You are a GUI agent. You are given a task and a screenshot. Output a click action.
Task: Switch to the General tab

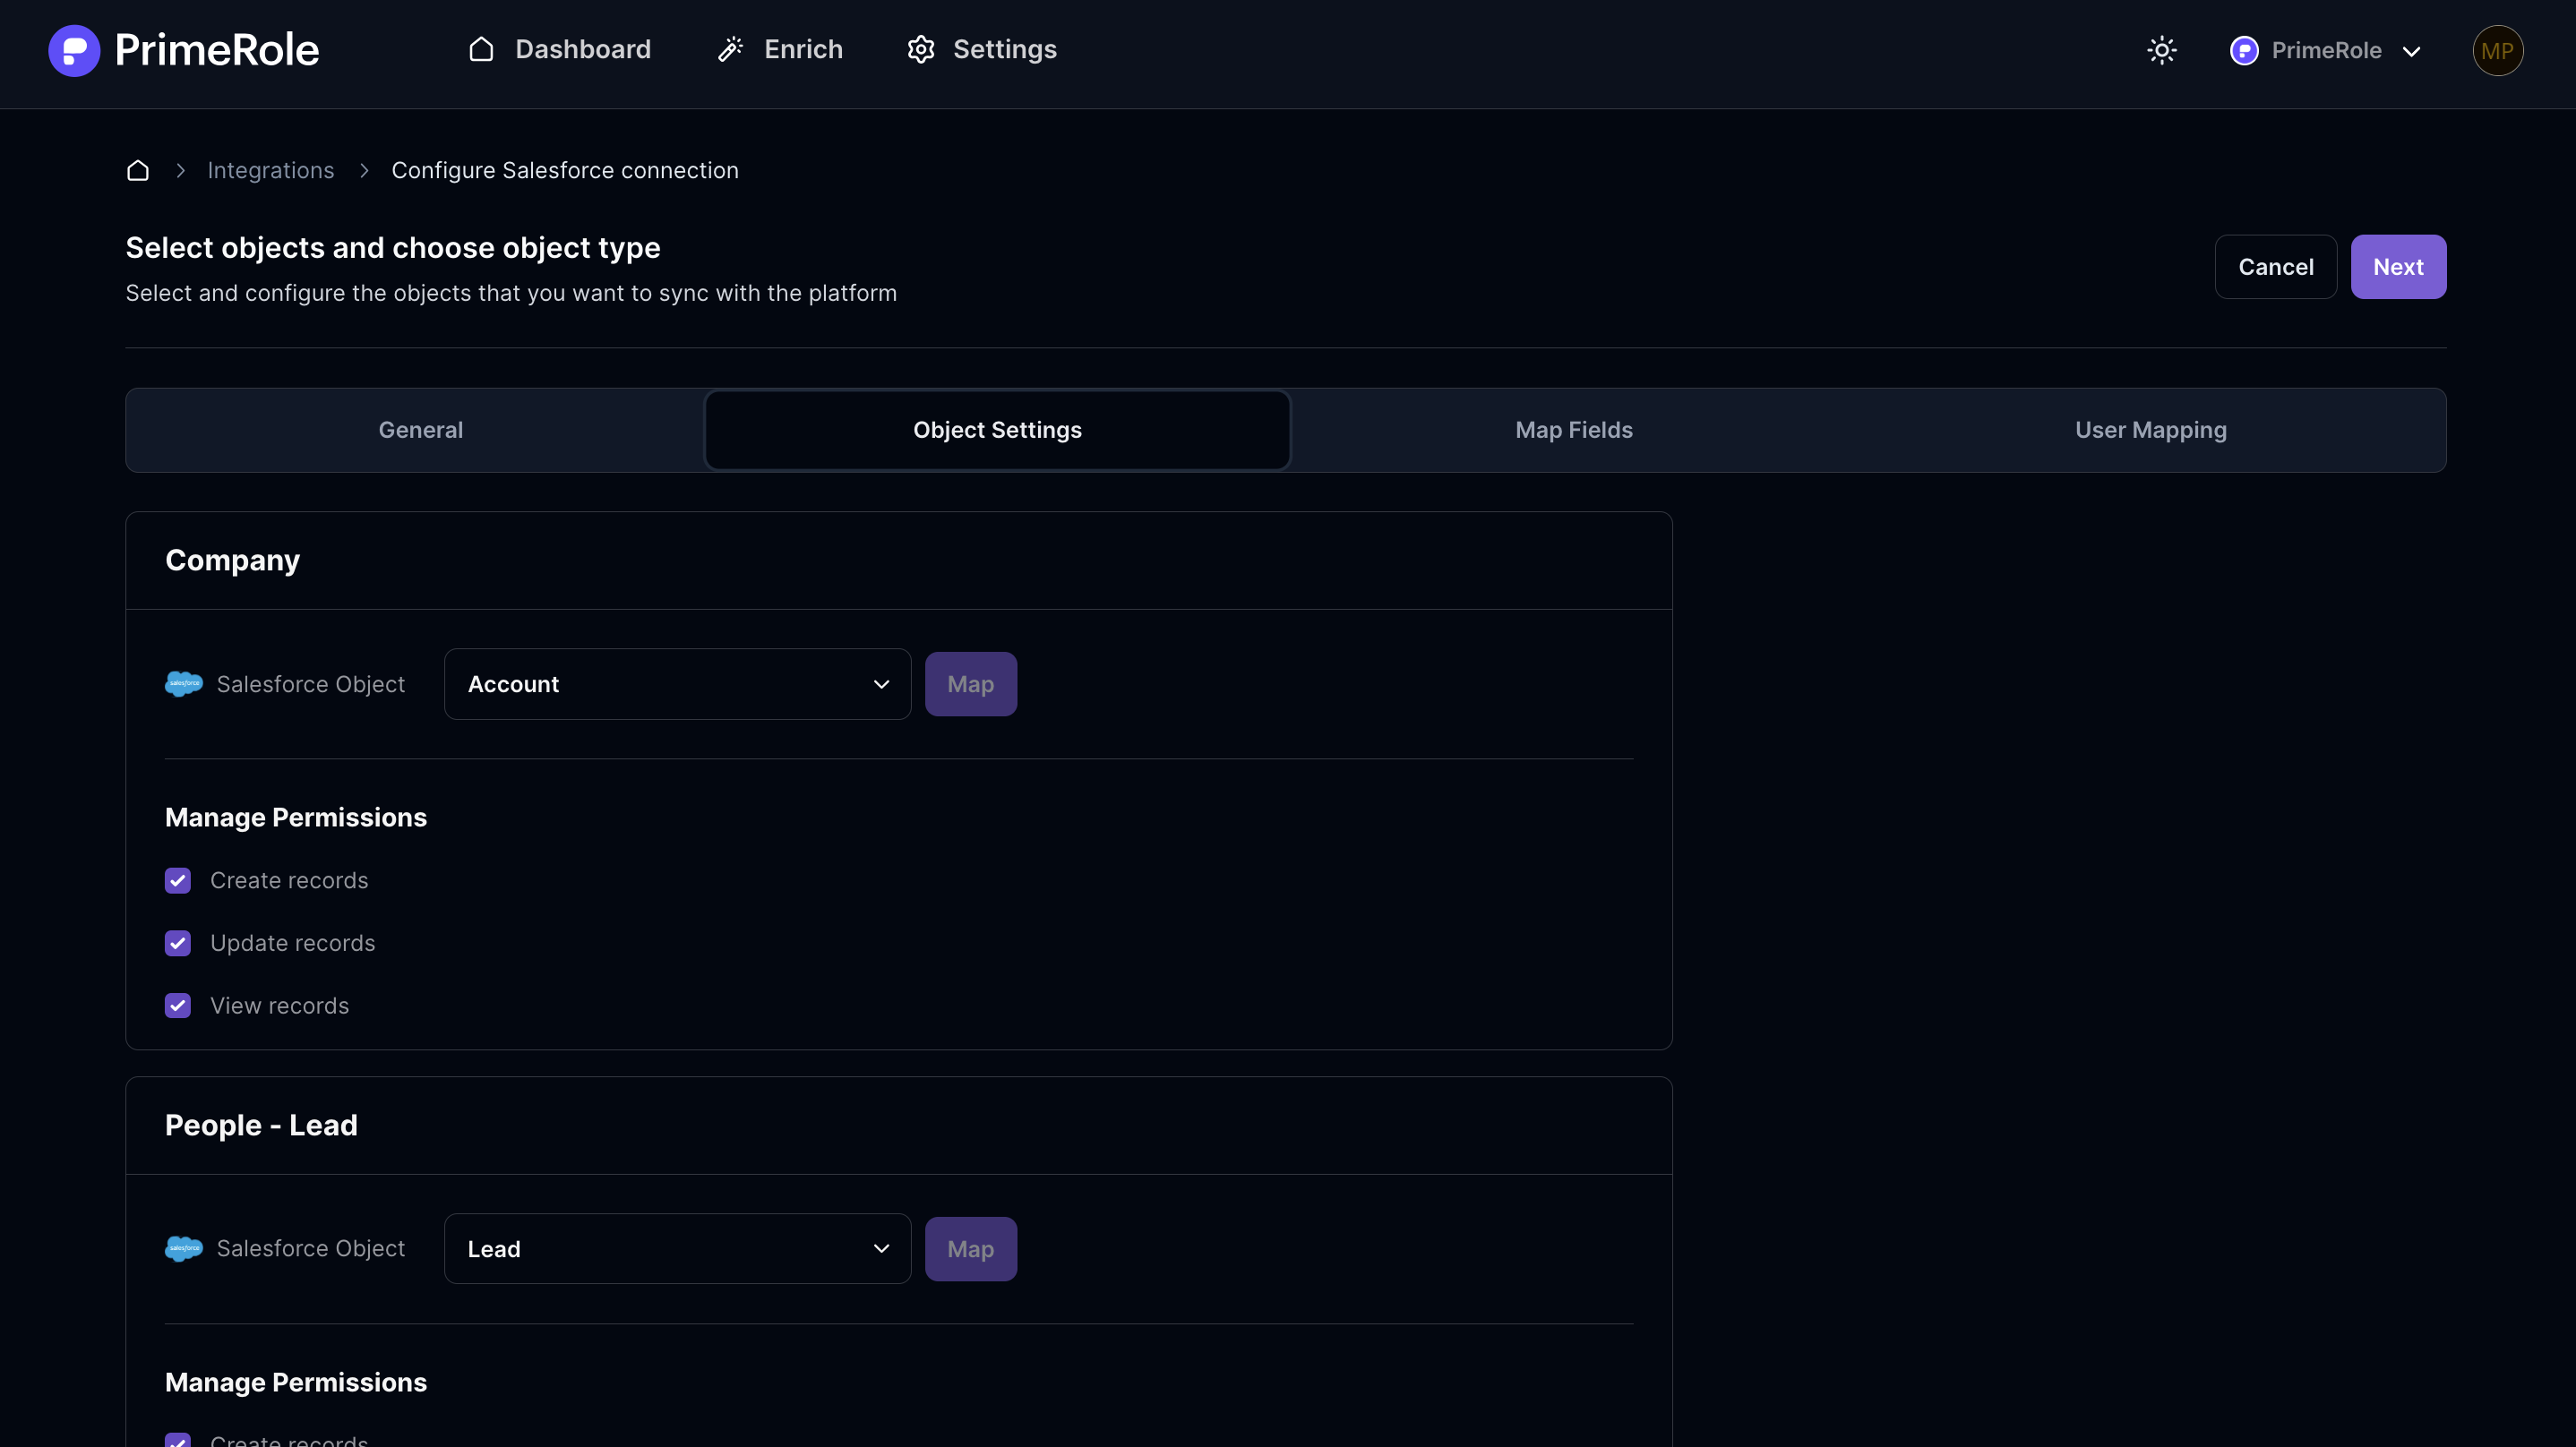[x=420, y=430]
